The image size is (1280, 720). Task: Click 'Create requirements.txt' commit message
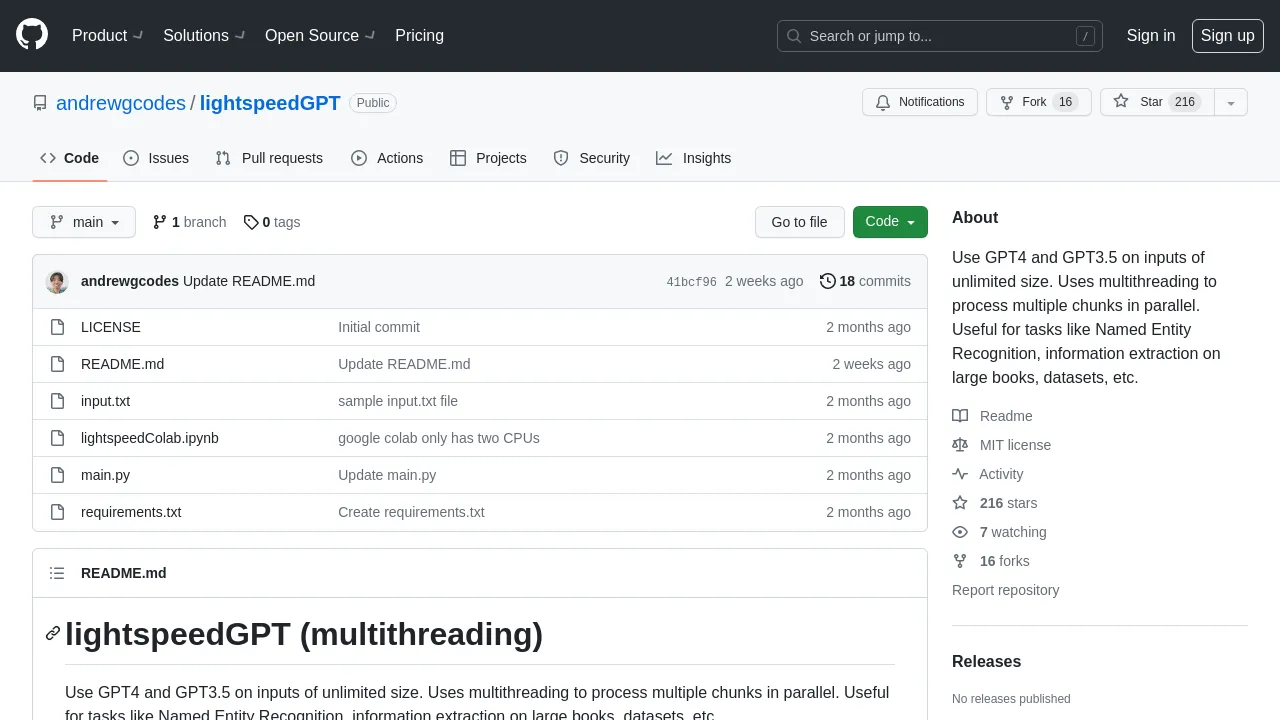click(x=411, y=512)
